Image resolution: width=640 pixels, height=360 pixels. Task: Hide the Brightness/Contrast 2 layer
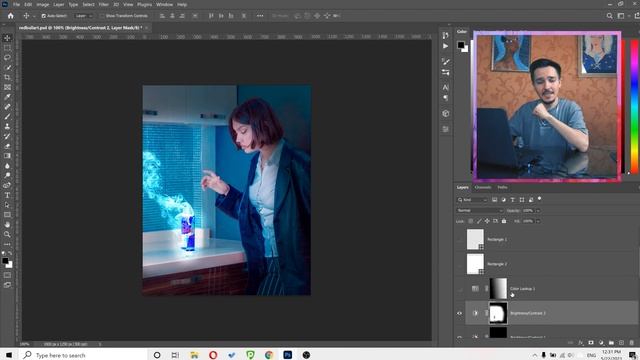[460, 313]
